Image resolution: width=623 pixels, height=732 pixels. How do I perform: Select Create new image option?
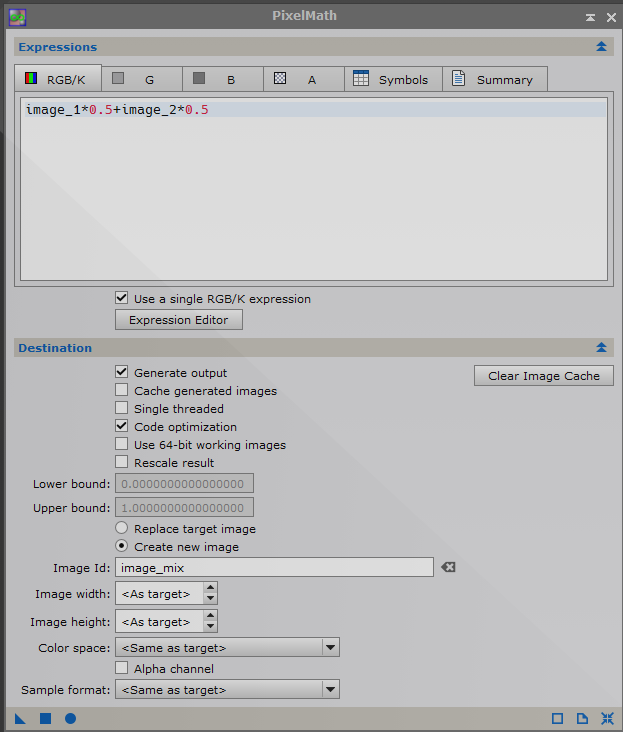pyautogui.click(x=121, y=546)
